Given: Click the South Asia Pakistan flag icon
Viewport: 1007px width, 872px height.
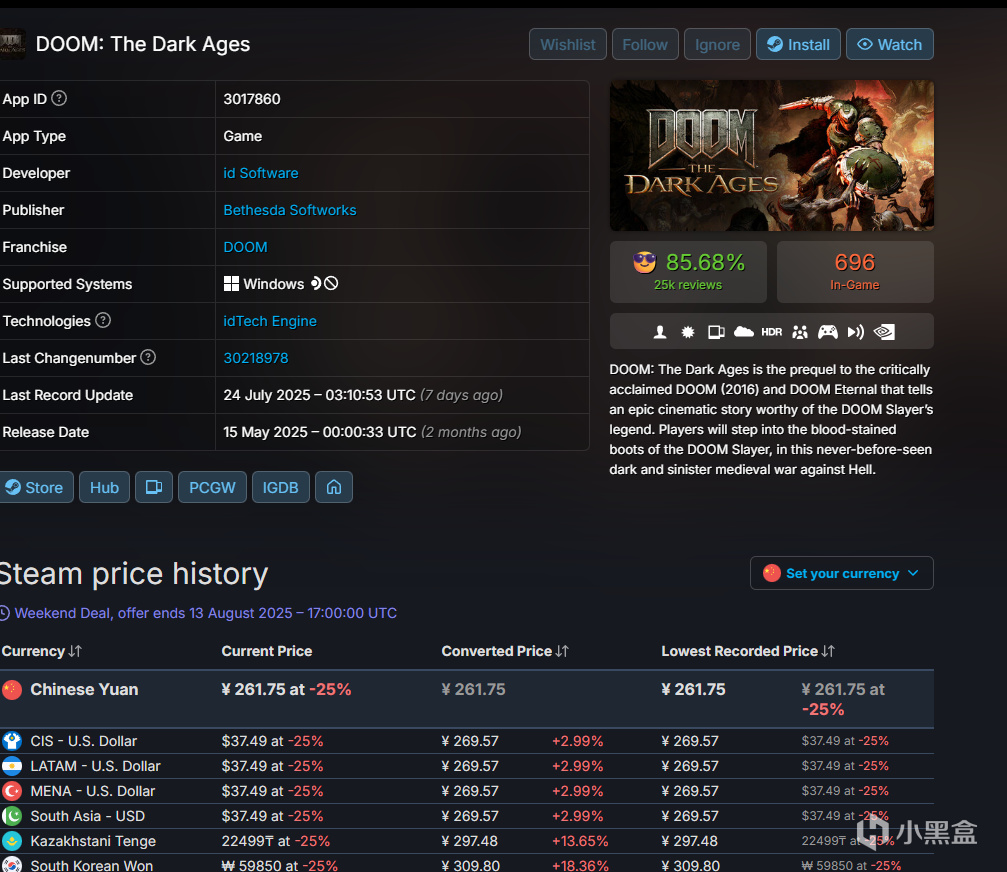Looking at the screenshot, I should click(x=11, y=816).
